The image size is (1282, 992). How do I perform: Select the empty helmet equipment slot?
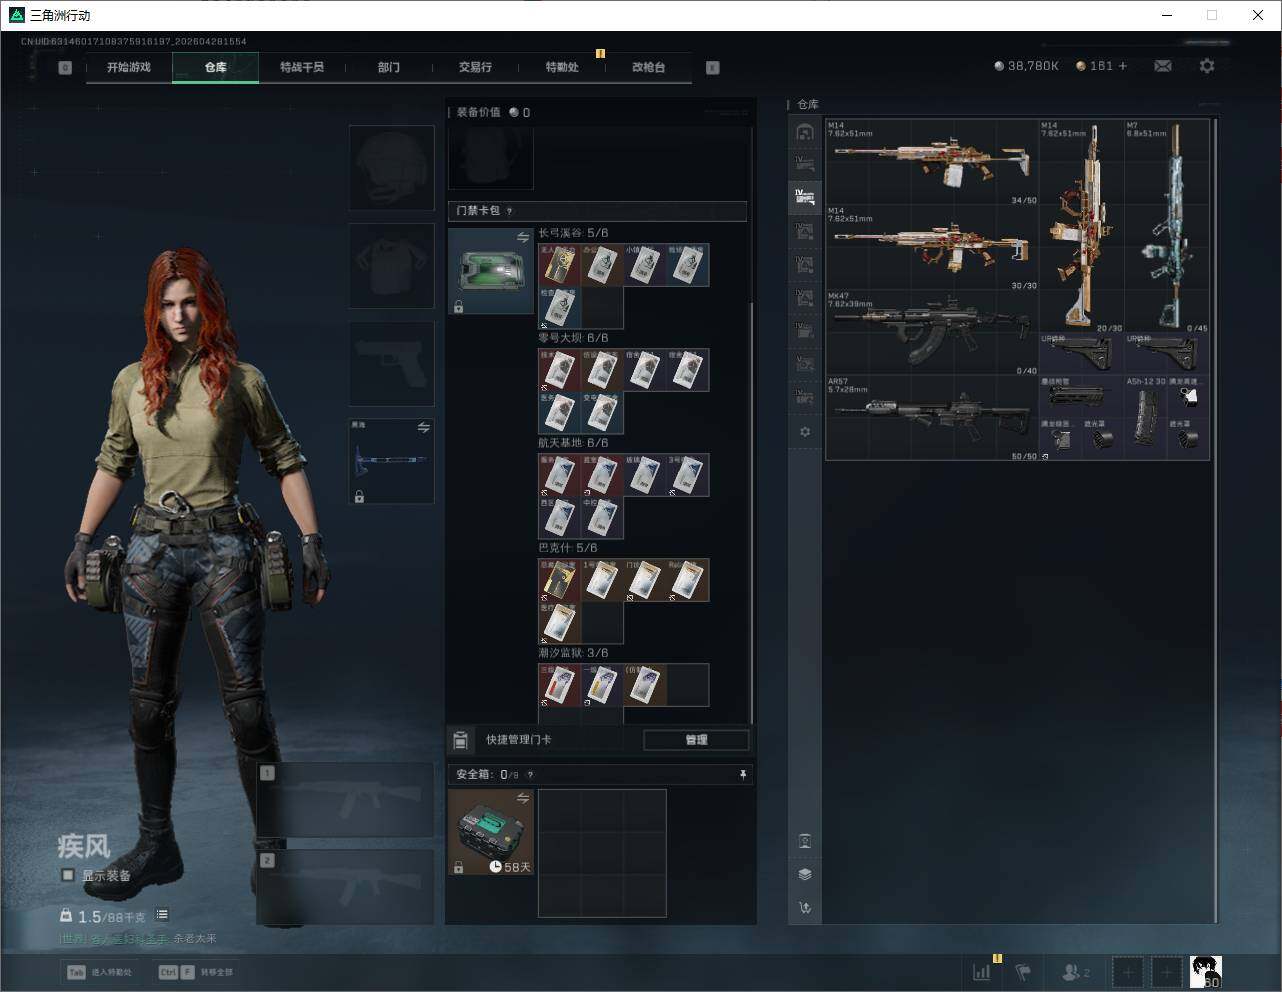391,167
